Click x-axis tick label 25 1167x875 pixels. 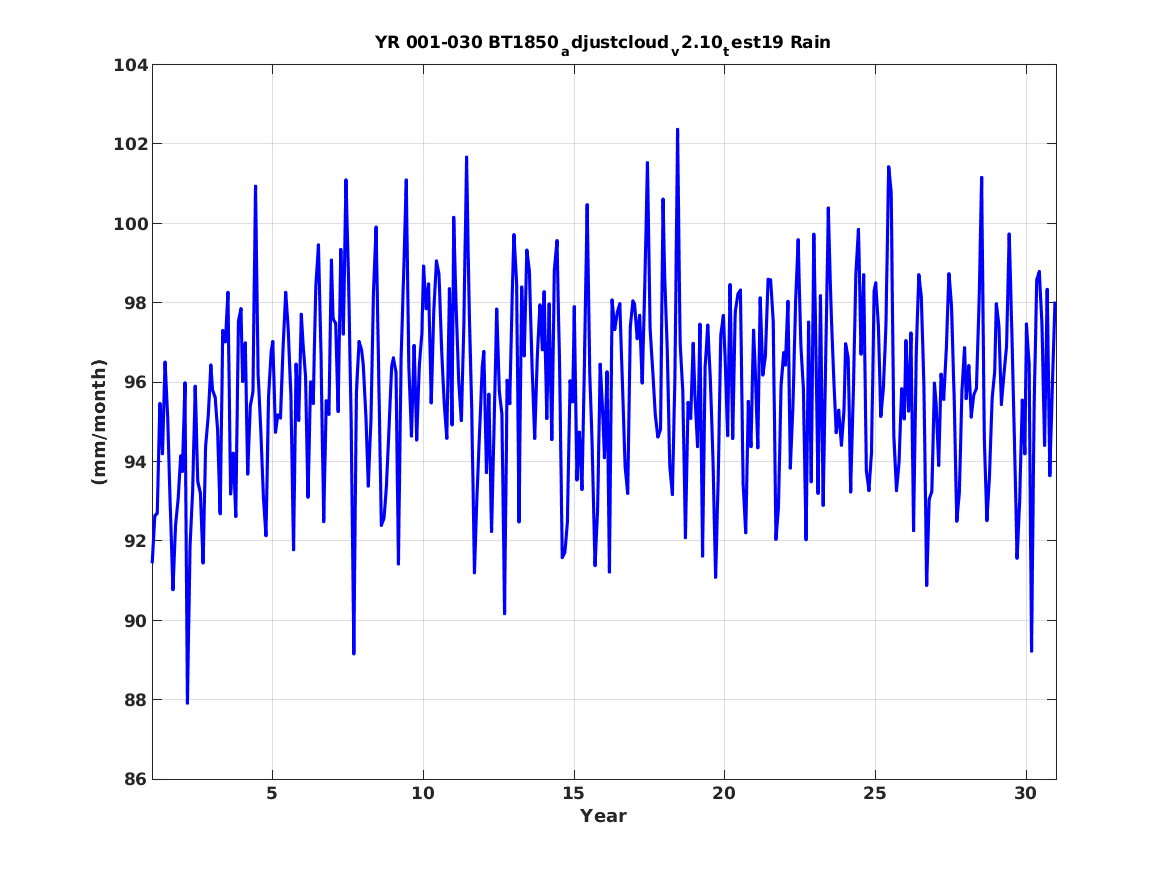pyautogui.click(x=875, y=794)
